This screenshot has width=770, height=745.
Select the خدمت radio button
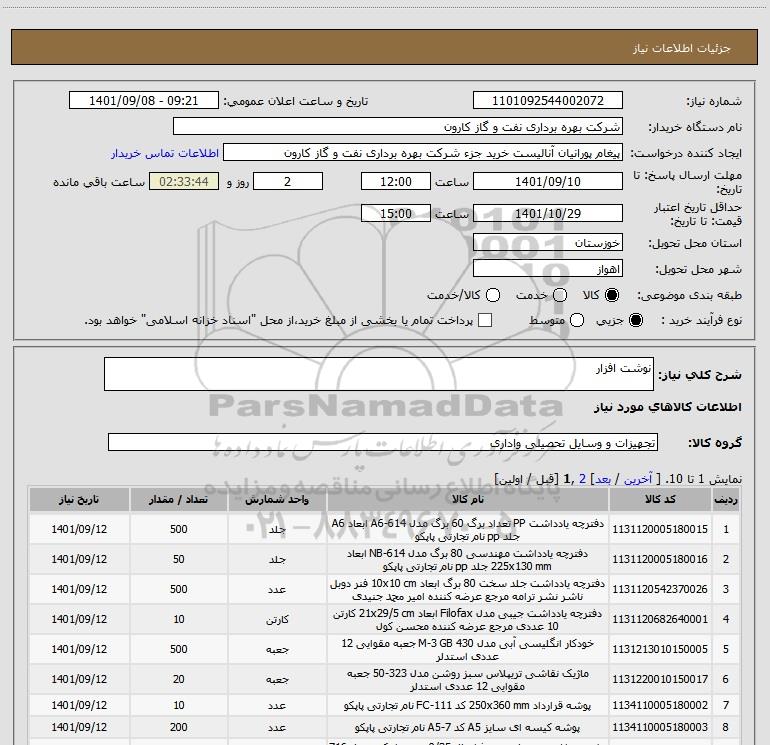click(x=560, y=295)
